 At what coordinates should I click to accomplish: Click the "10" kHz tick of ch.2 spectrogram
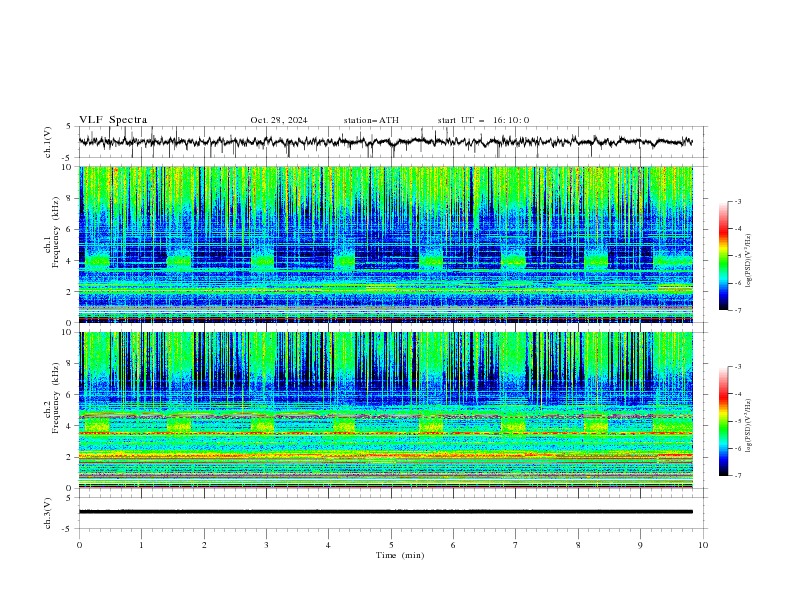coord(68,332)
